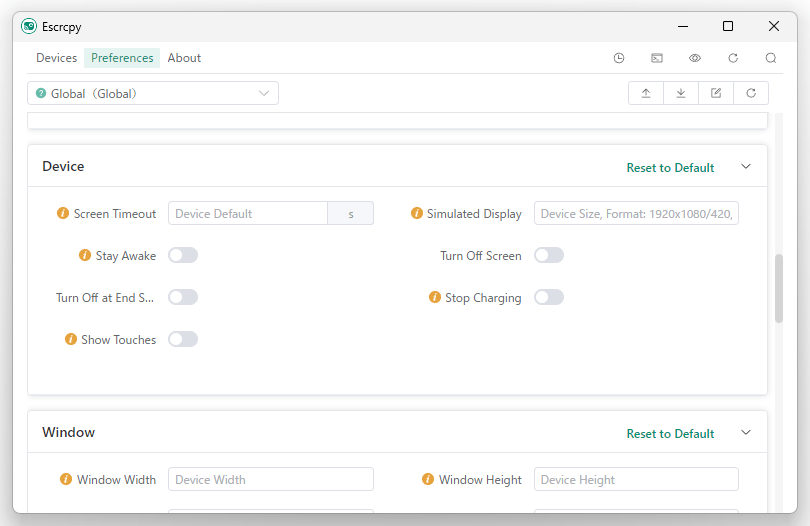Viewport: 810px width, 526px height.
Task: Collapse the Window section chevron
Action: click(x=745, y=432)
